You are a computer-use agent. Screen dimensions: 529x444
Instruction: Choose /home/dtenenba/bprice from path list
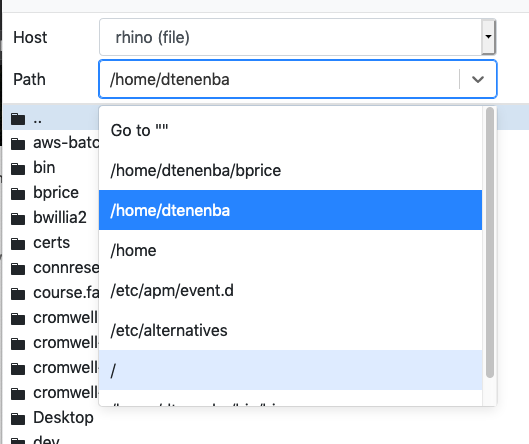[x=290, y=170]
